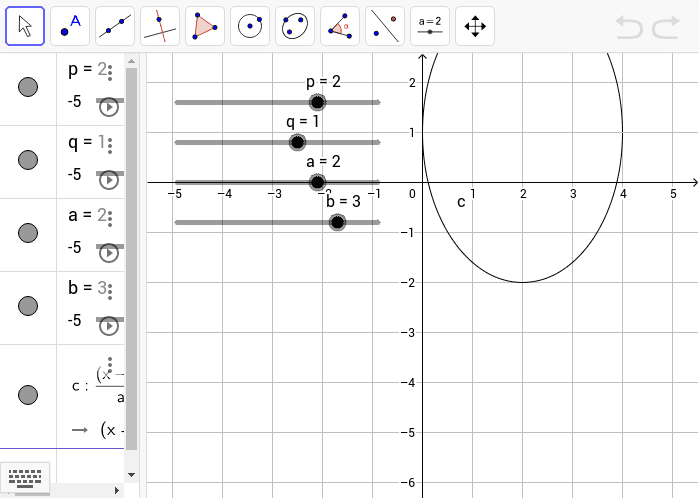Select the Ellipse conic tool

[x=295, y=26]
